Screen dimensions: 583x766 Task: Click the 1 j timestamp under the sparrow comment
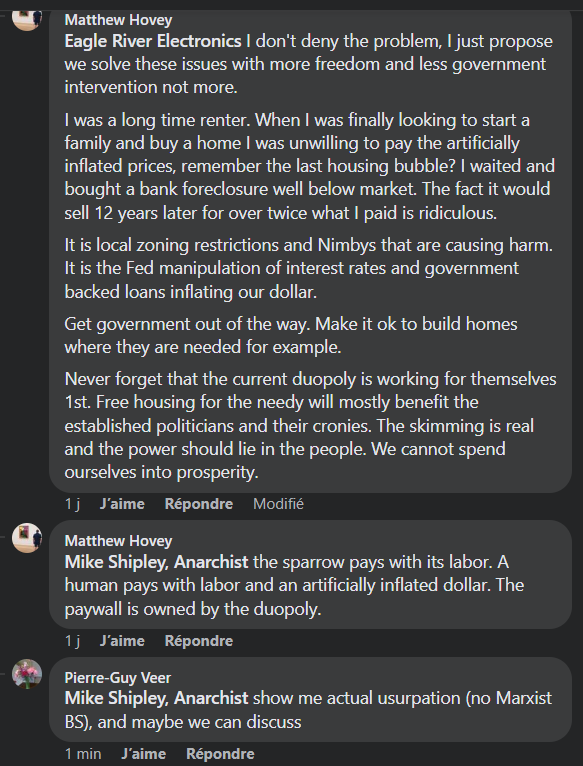(x=72, y=640)
